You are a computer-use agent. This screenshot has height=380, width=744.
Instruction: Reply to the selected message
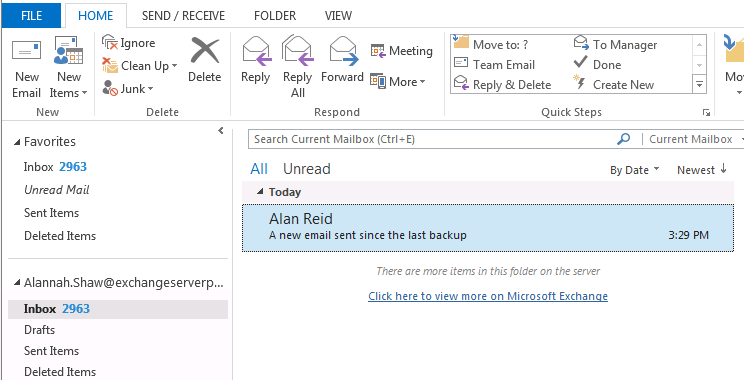255,60
